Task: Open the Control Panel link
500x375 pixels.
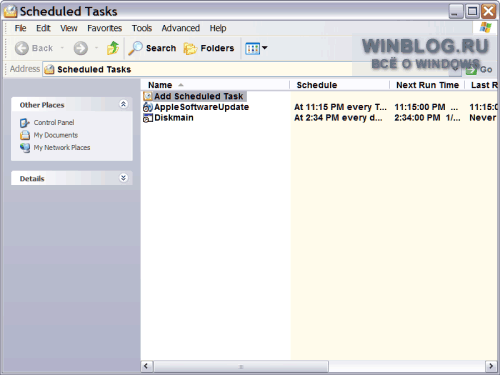Action: point(54,122)
